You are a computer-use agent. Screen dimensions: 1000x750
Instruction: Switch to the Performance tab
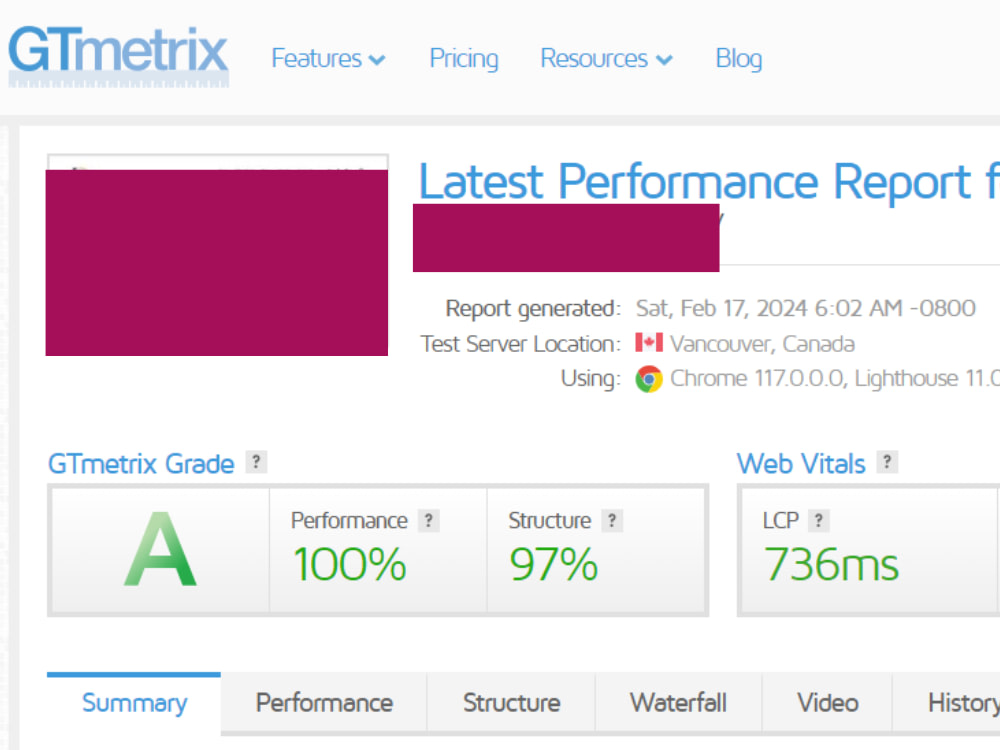coord(324,703)
